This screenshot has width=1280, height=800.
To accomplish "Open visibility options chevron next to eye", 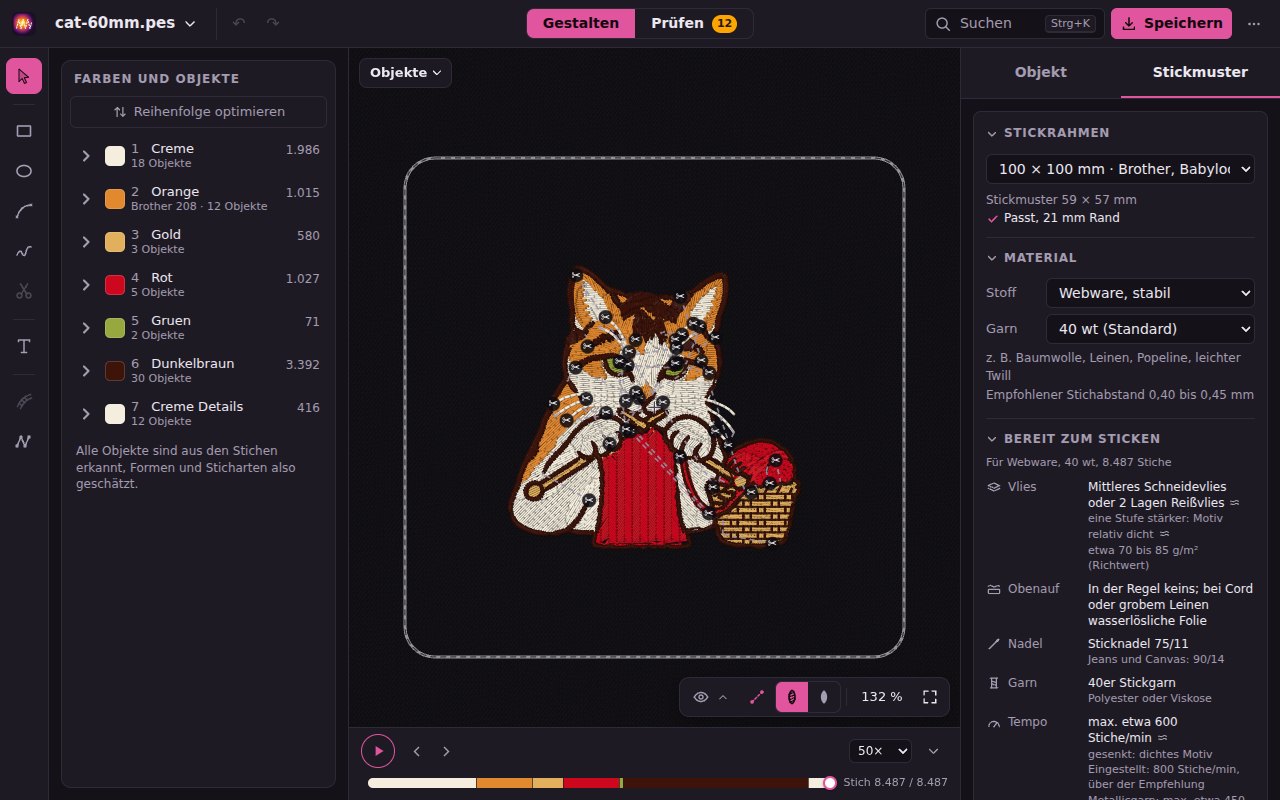I will point(723,697).
